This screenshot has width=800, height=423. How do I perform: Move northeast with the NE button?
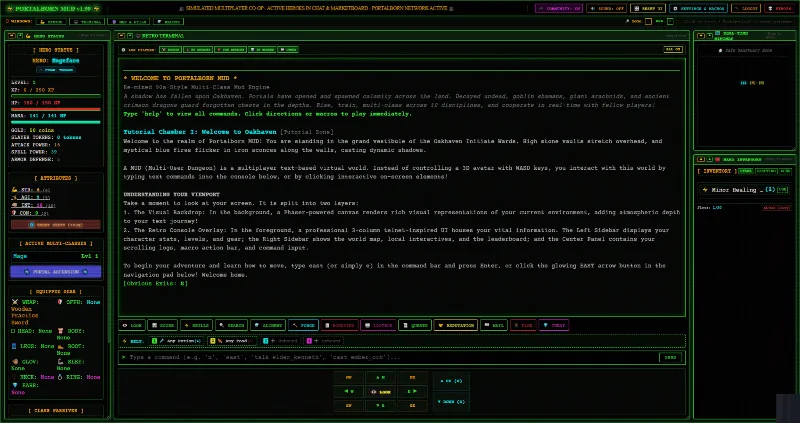point(412,378)
